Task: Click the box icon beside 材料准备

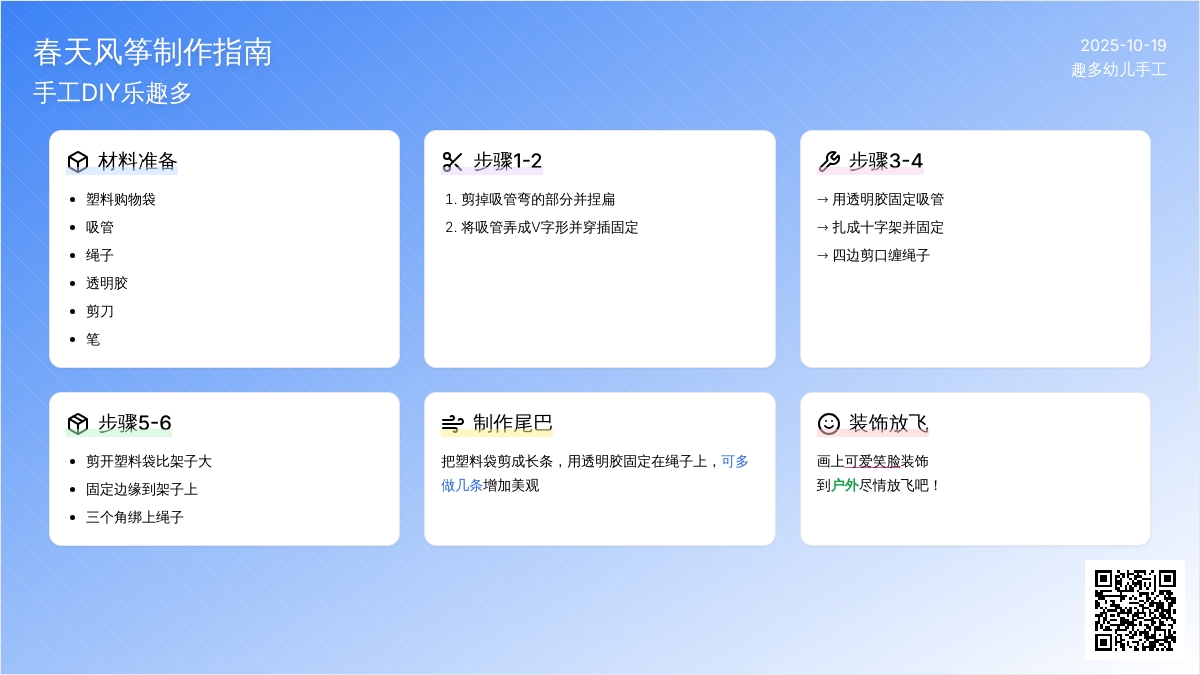Action: [x=78, y=161]
